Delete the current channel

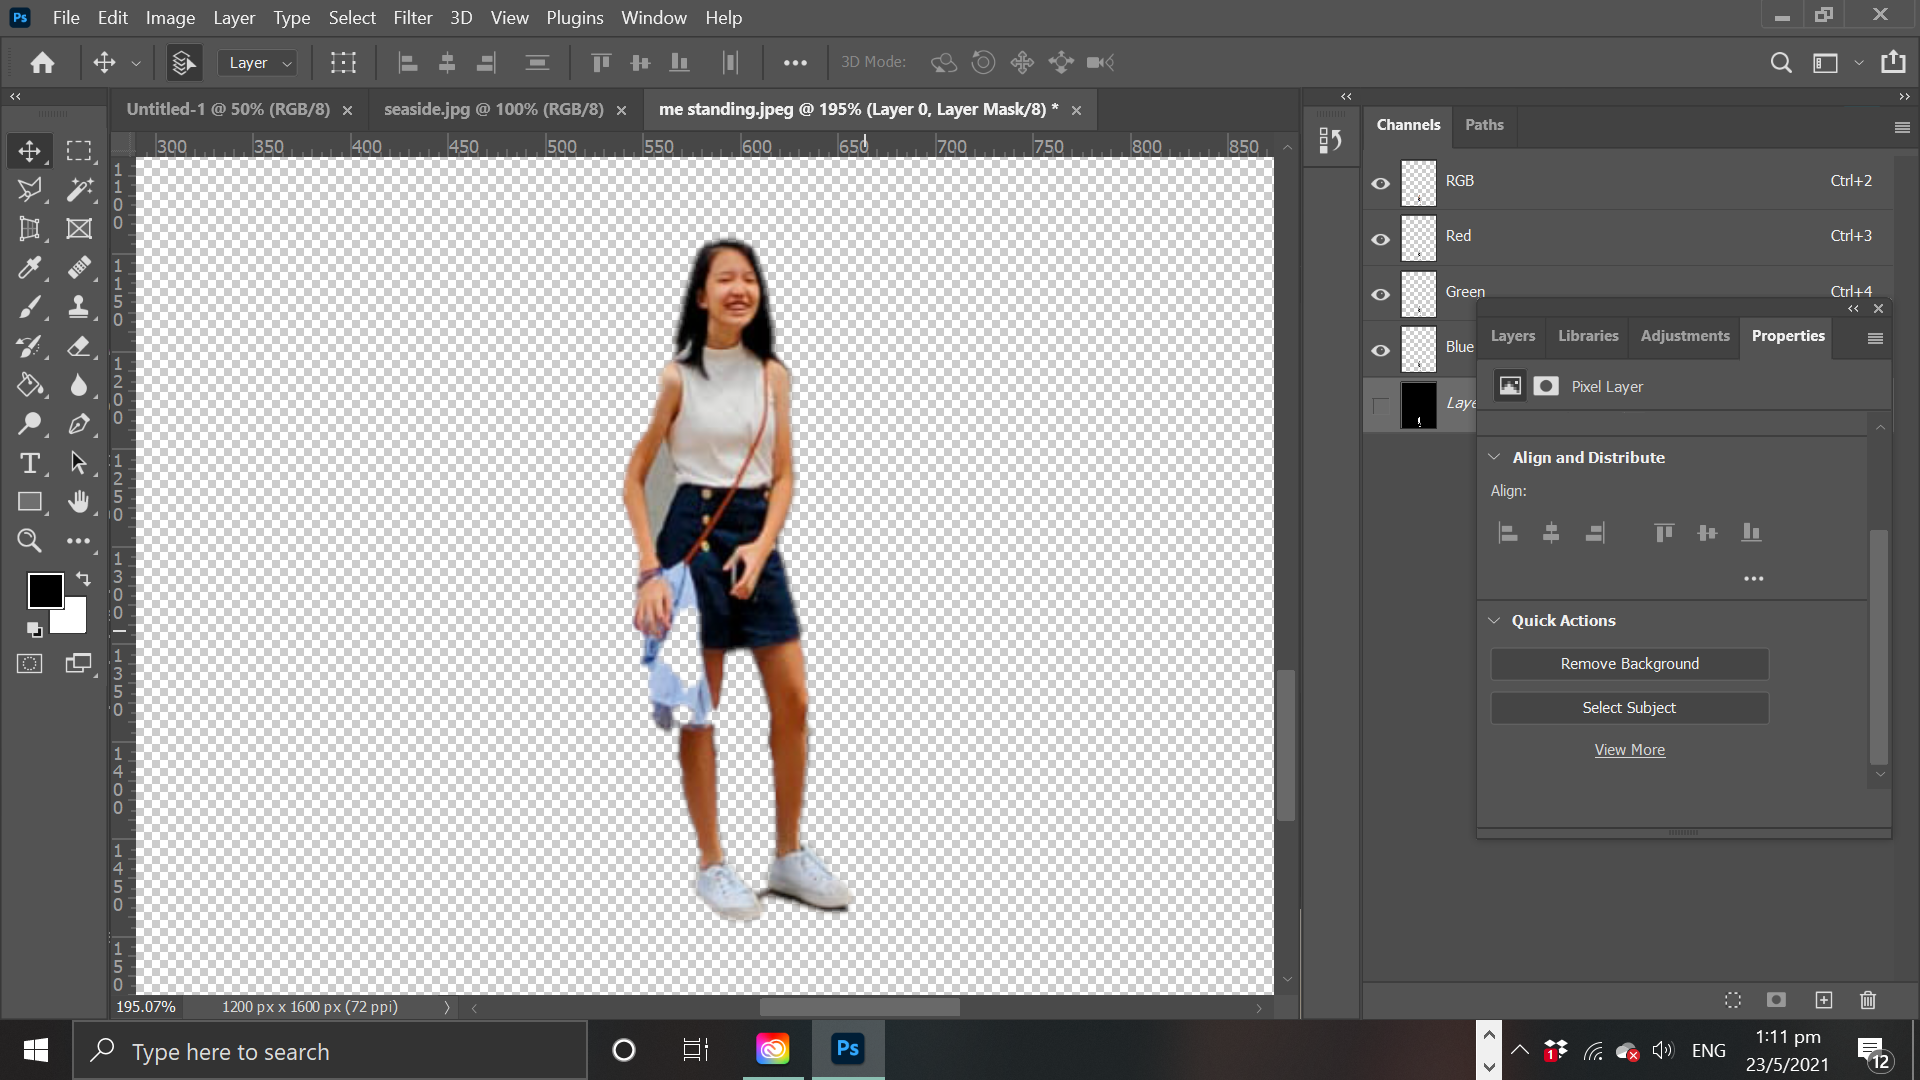click(1868, 1000)
